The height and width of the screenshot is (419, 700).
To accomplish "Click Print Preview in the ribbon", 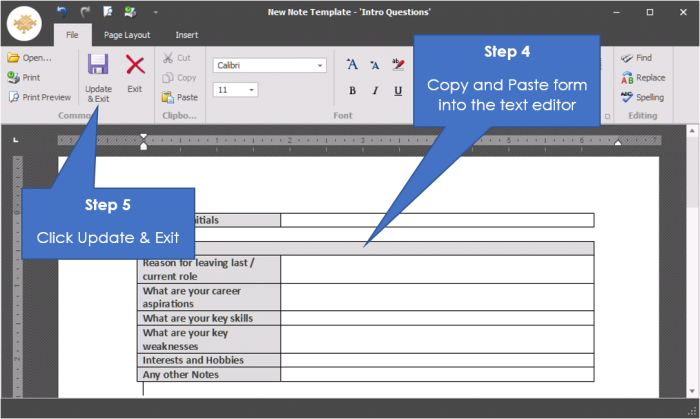I will coord(40,97).
